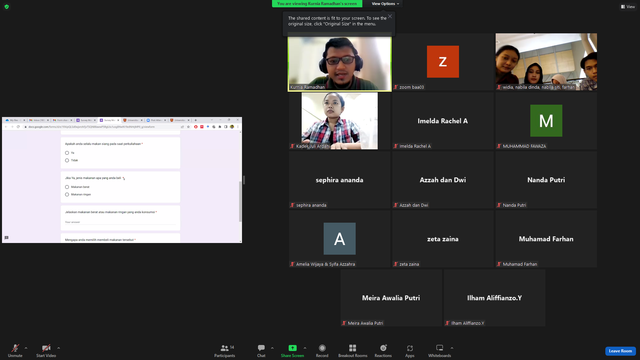Click the back arrow in shared browser
The image size is (640, 360).
[x=6, y=127]
